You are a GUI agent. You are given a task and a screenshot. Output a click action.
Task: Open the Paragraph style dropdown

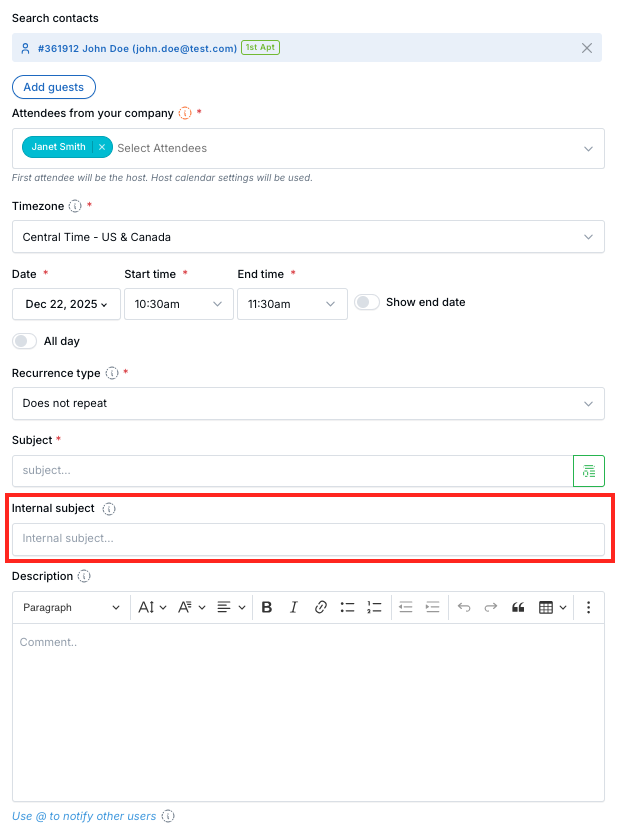[70, 607]
